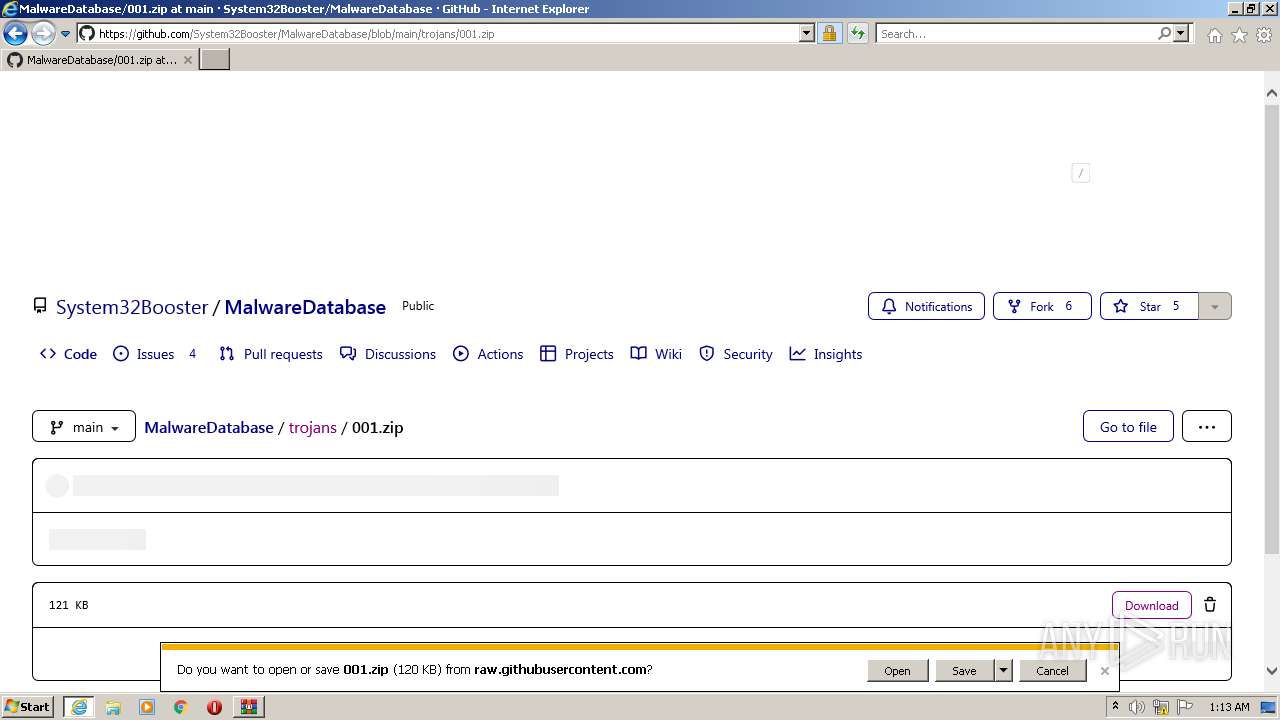Click the slash search shortcut box
Screen dimensions: 1280x720
[x=1080, y=173]
